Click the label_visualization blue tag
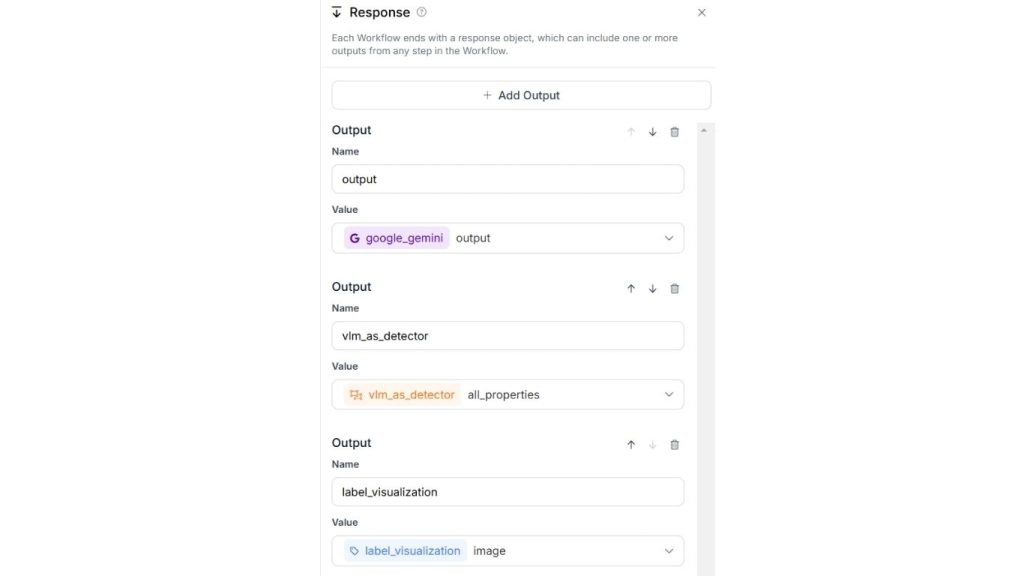 [405, 551]
